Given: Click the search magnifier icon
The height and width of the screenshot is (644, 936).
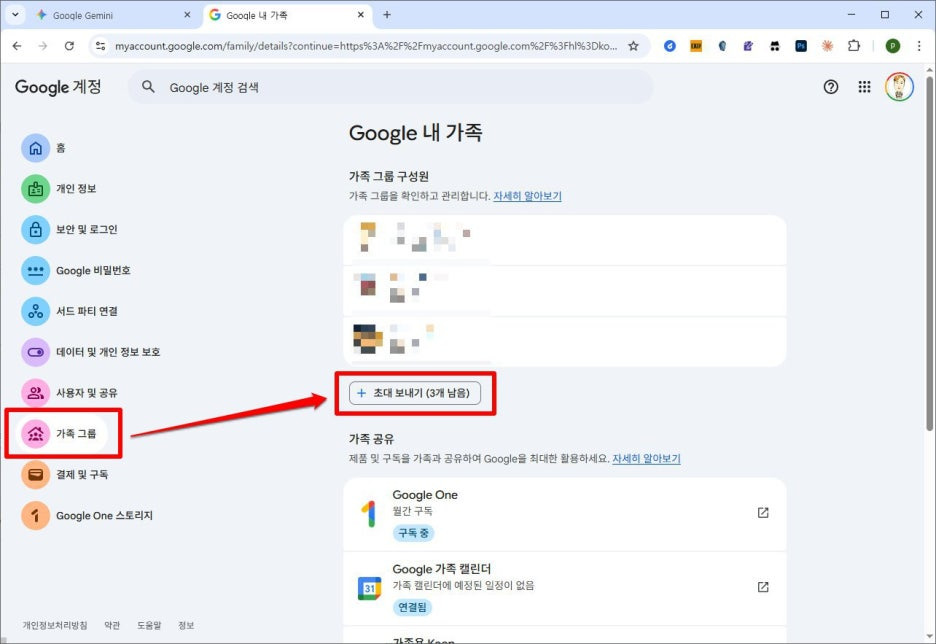Looking at the screenshot, I should 148,87.
